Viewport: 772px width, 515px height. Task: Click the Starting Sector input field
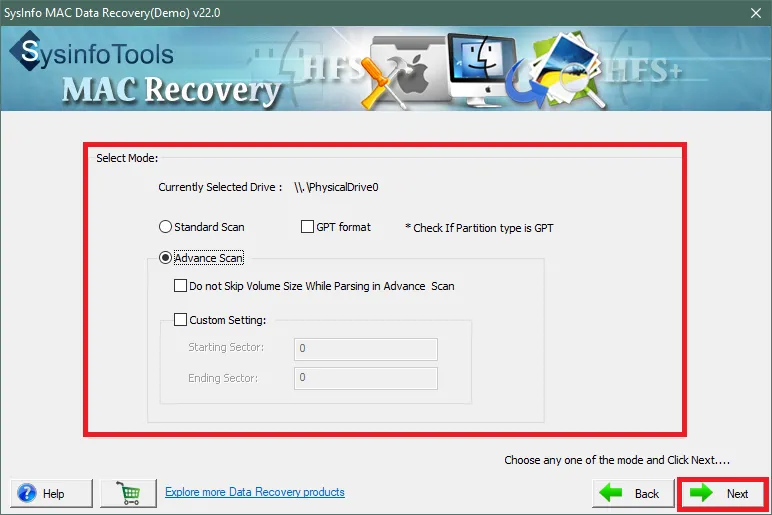(366, 349)
